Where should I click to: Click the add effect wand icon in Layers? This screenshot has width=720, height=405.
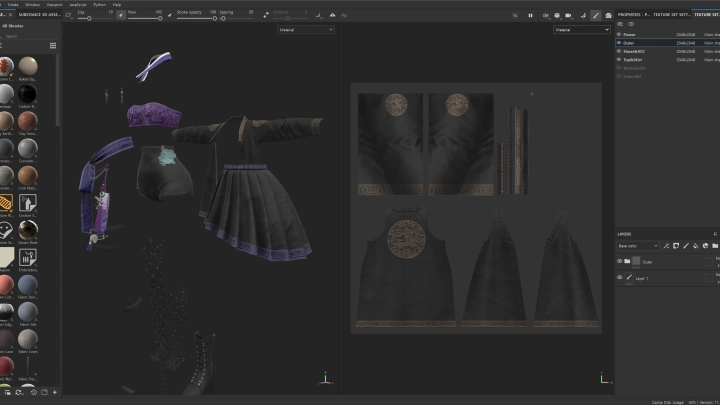tap(666, 246)
